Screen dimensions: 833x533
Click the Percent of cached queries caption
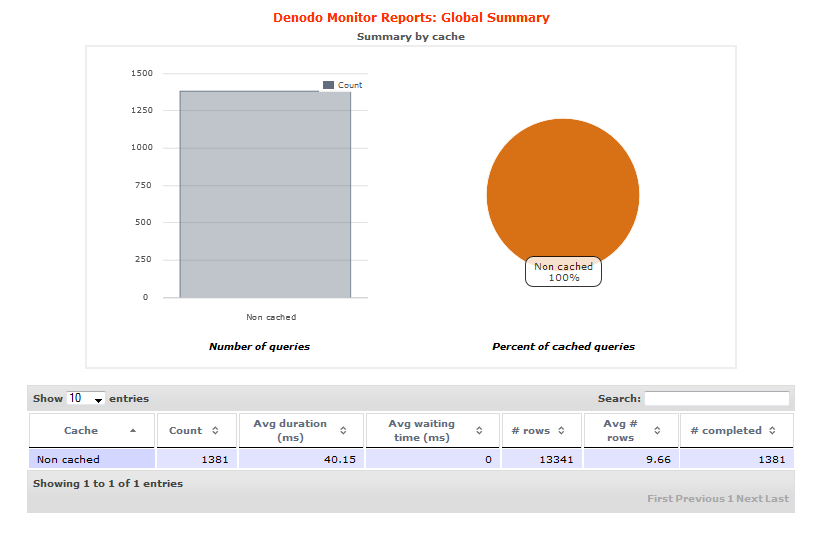pyautogui.click(x=563, y=346)
